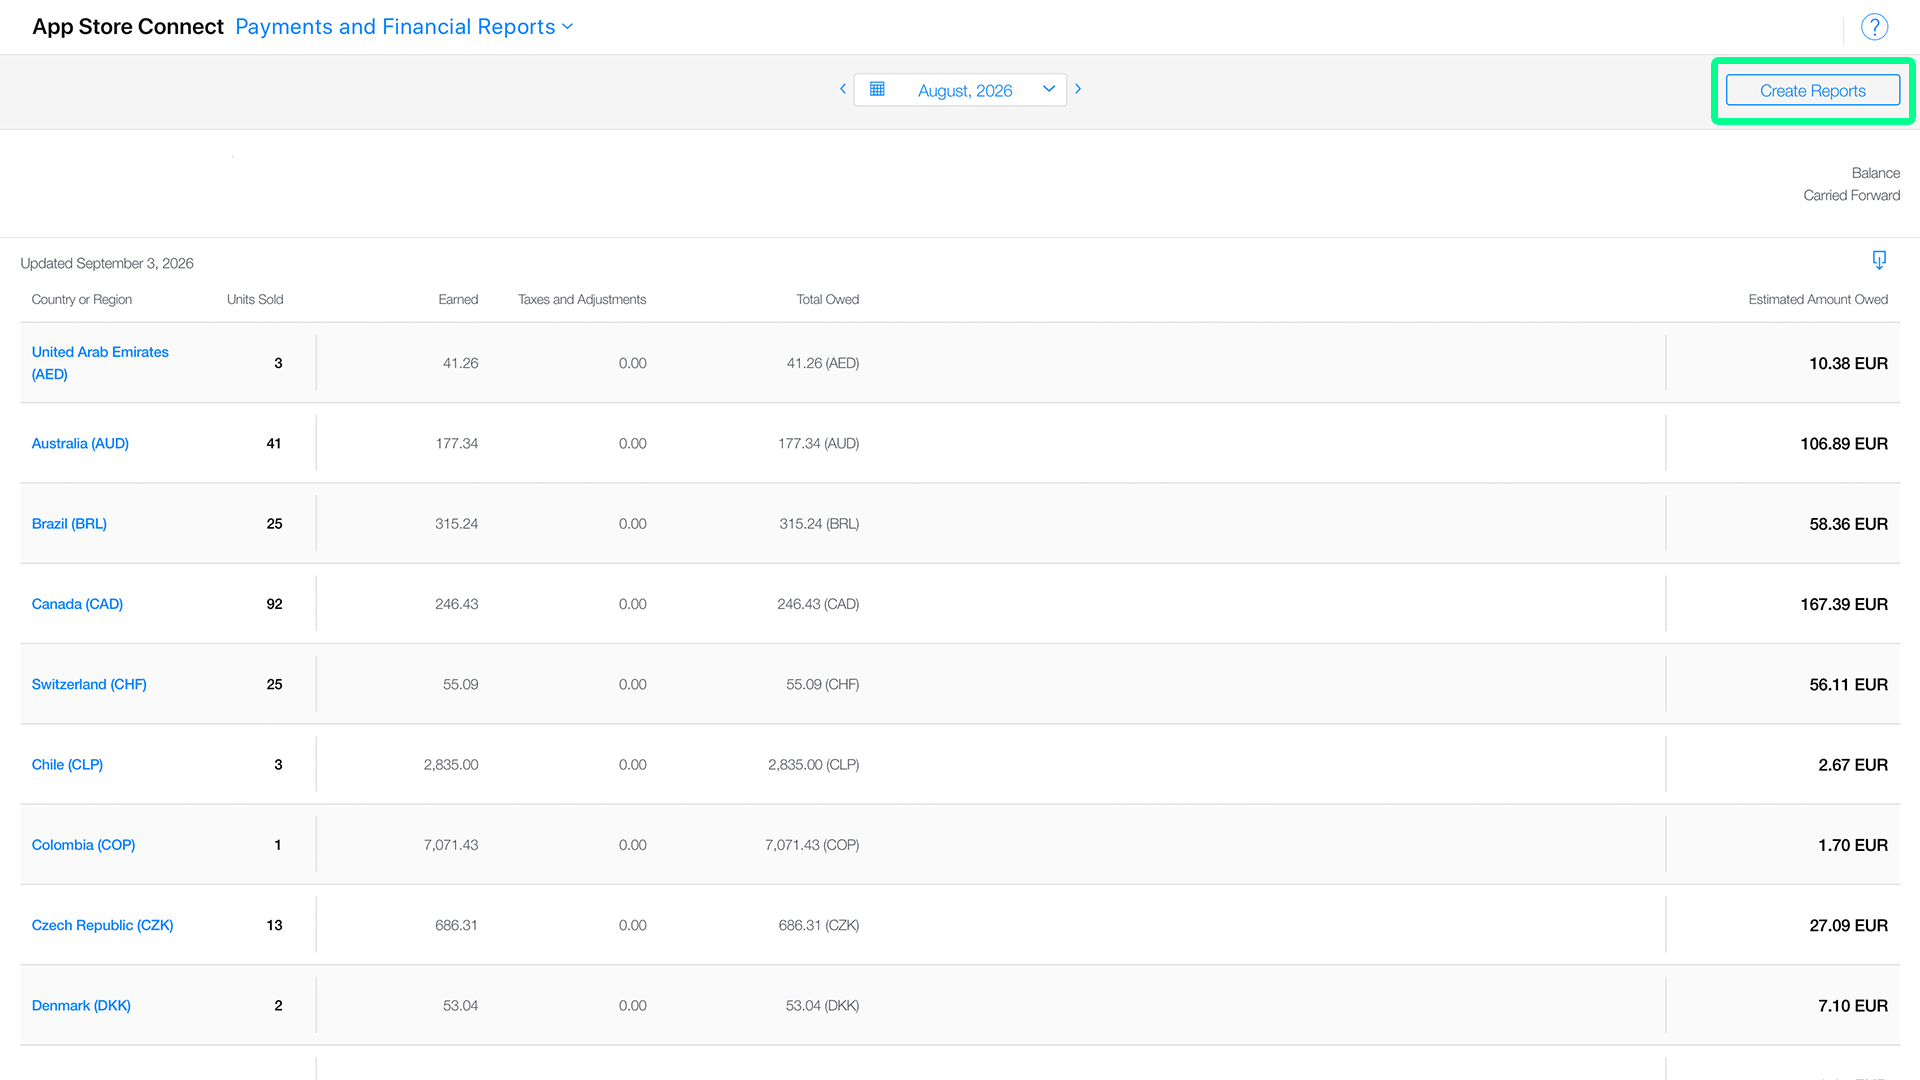1920x1080 pixels.
Task: Open Czech Republic (CZK) details
Action: point(102,925)
